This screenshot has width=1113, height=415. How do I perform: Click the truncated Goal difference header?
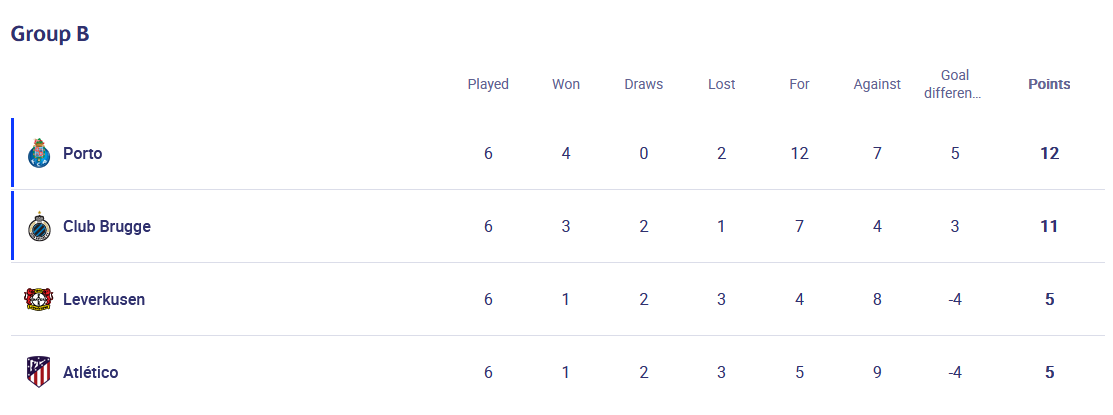pyautogui.click(x=955, y=84)
